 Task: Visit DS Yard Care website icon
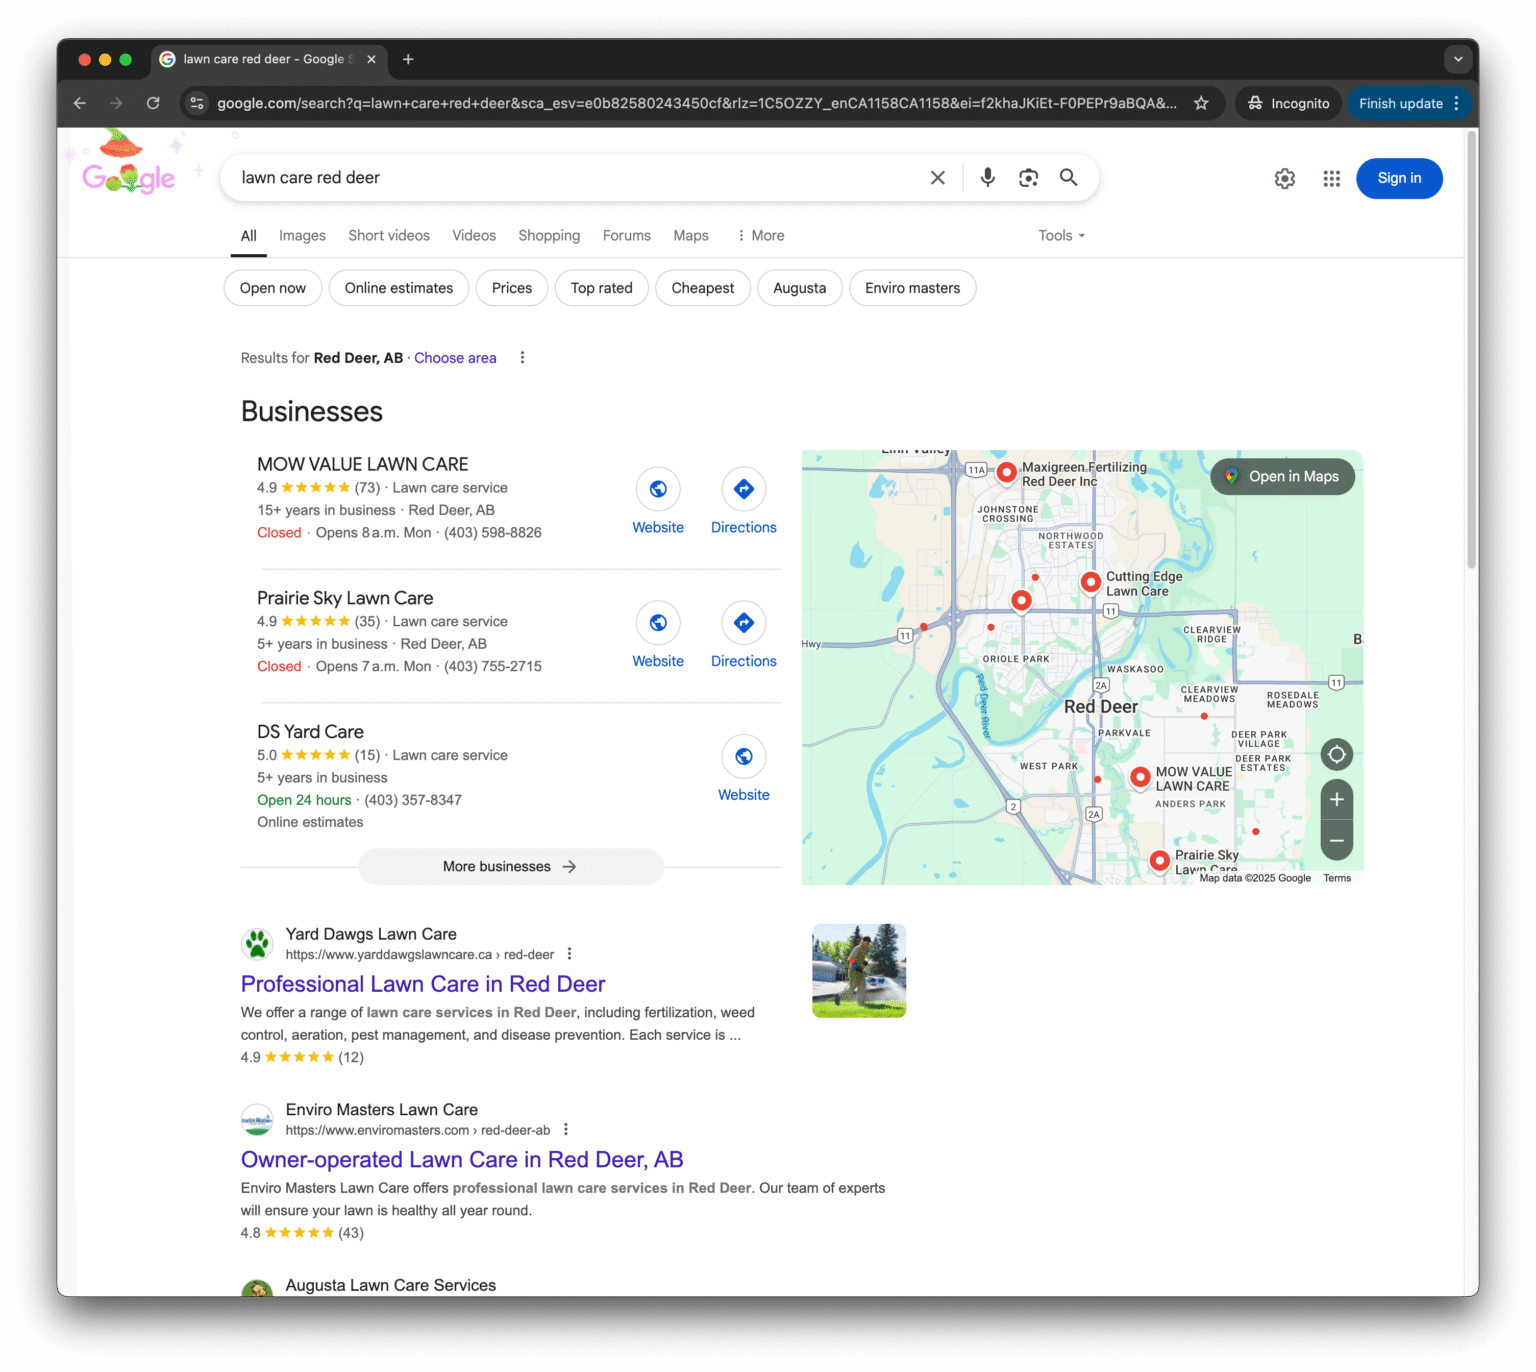click(743, 757)
